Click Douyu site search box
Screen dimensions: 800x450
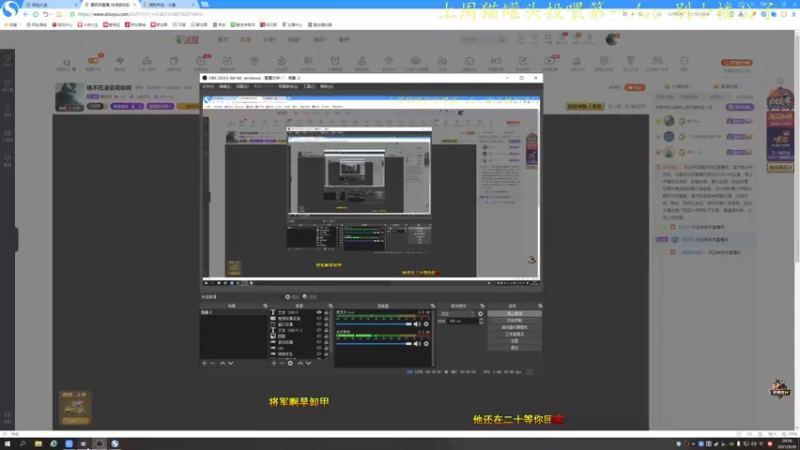point(482,39)
